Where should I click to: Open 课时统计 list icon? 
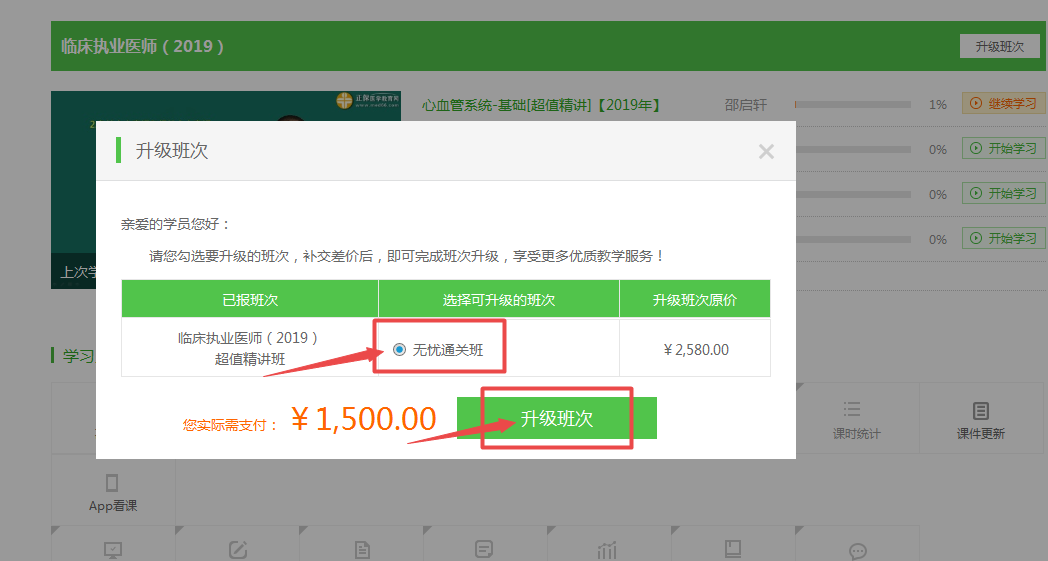(852, 410)
